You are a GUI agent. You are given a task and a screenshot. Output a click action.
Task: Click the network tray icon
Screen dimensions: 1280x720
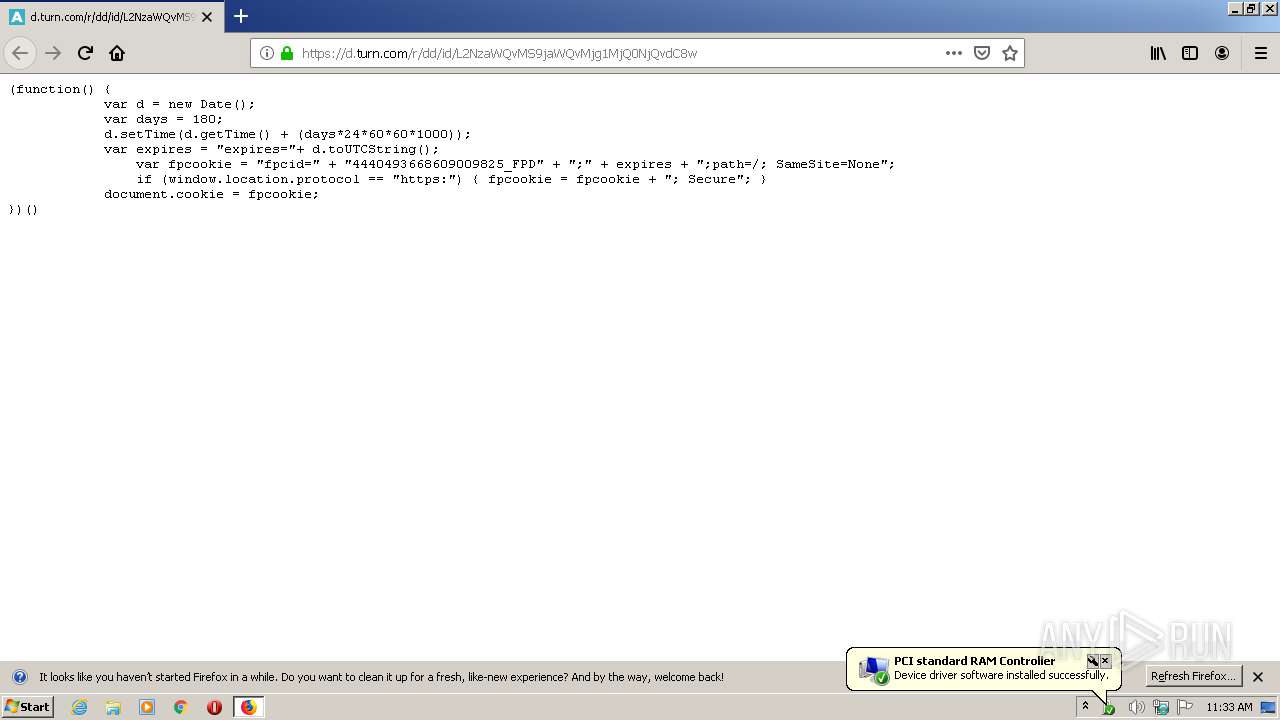coord(1161,707)
